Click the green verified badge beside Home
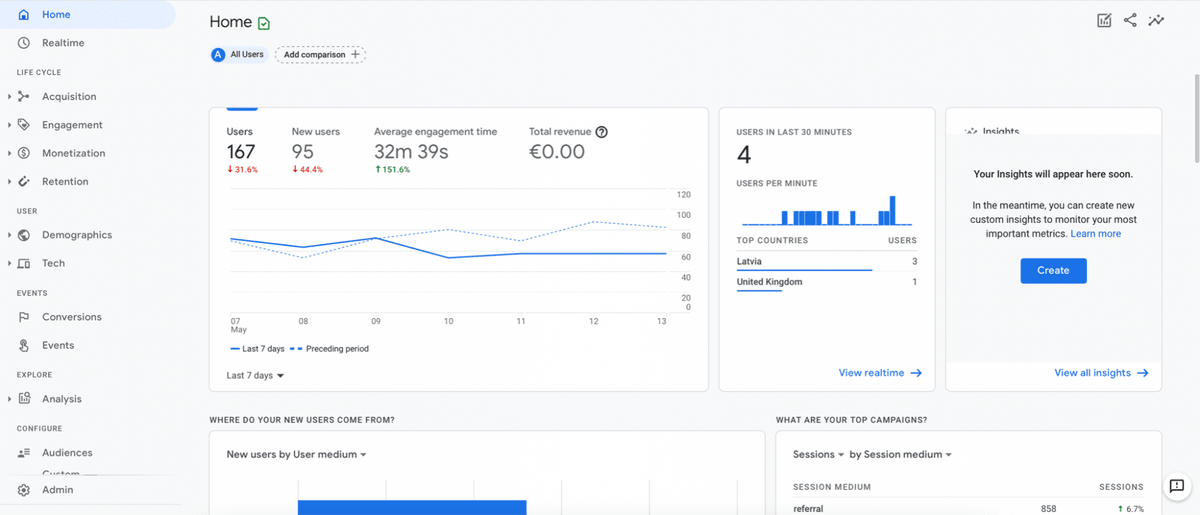 tap(264, 23)
